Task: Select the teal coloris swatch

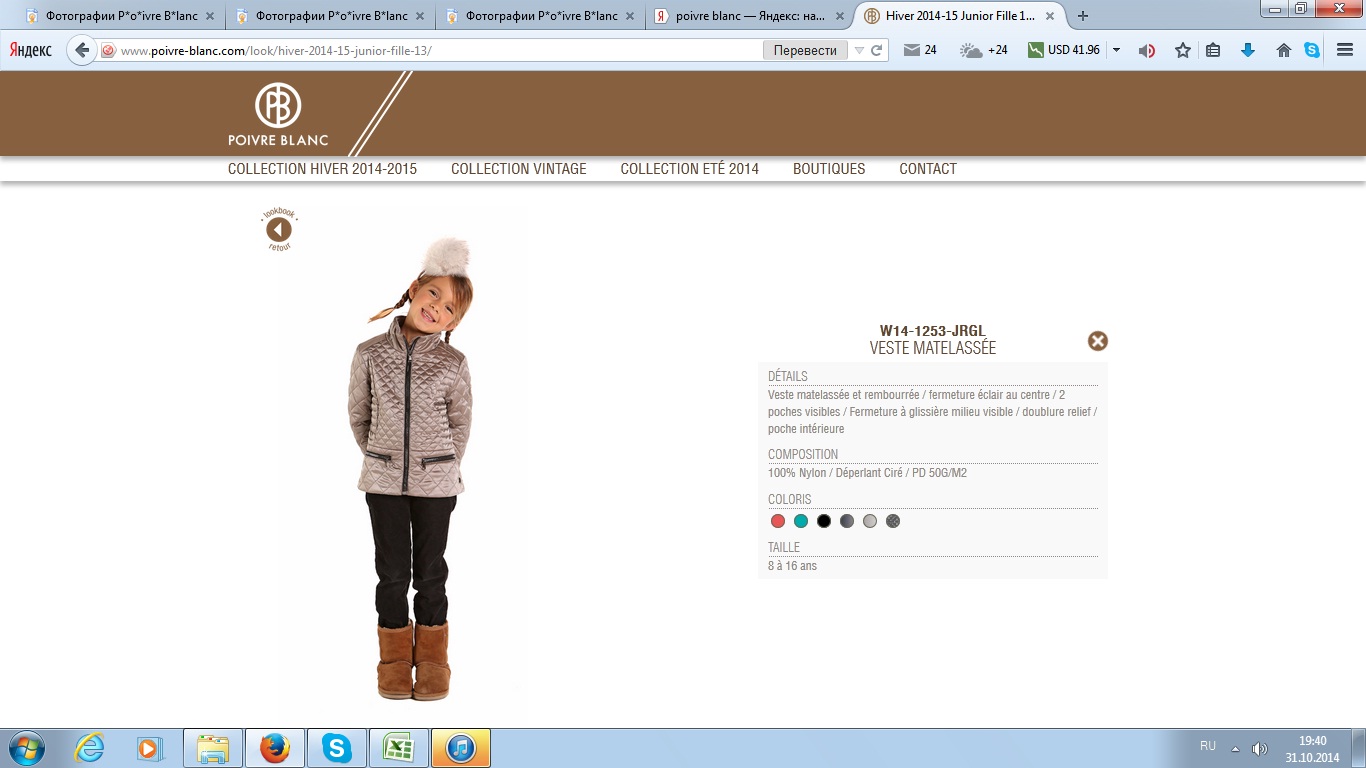Action: coord(801,521)
